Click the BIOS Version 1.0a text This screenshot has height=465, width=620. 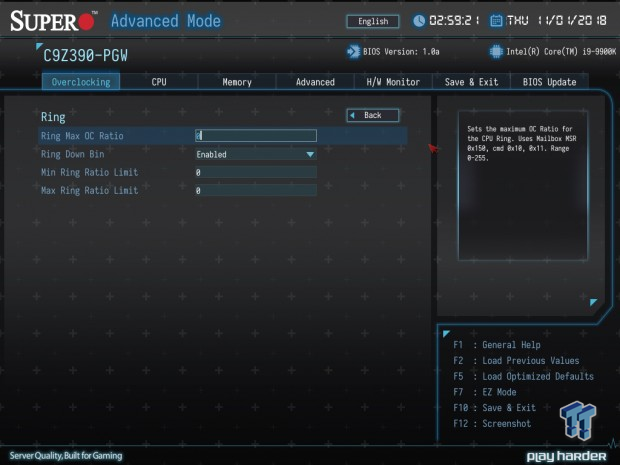pos(401,52)
